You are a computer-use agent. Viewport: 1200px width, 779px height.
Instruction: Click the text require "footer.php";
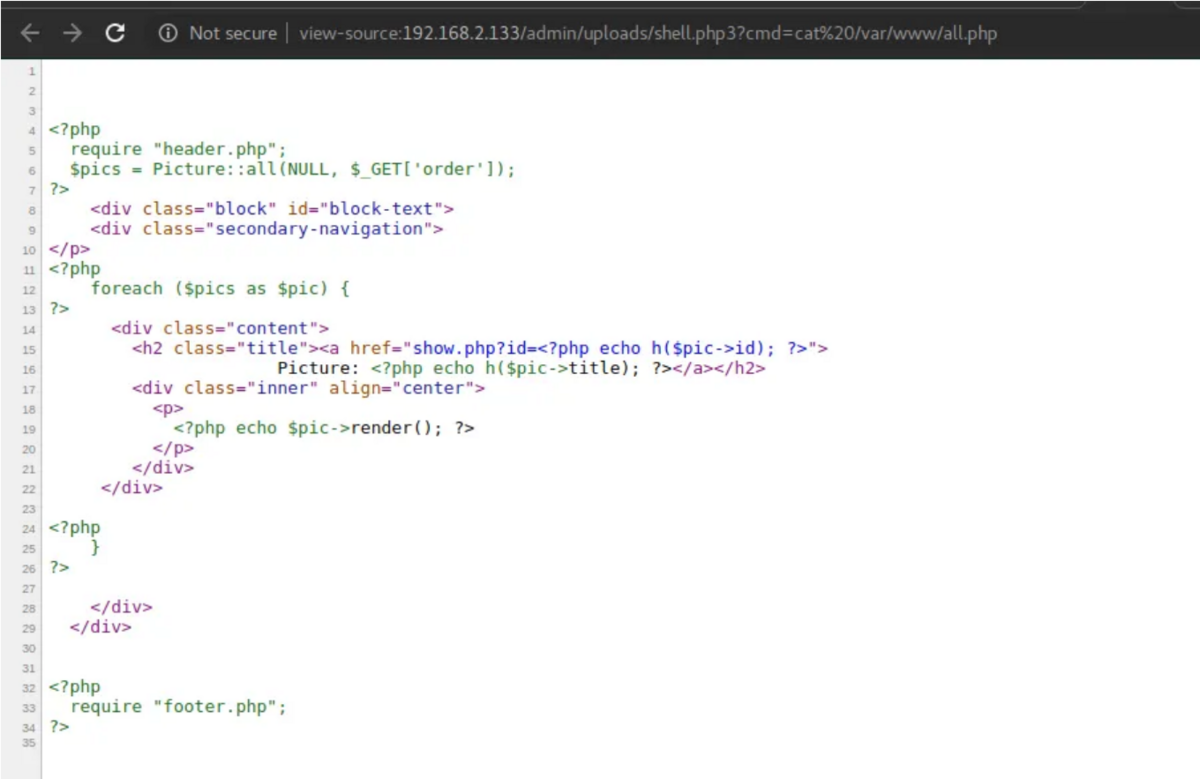178,706
